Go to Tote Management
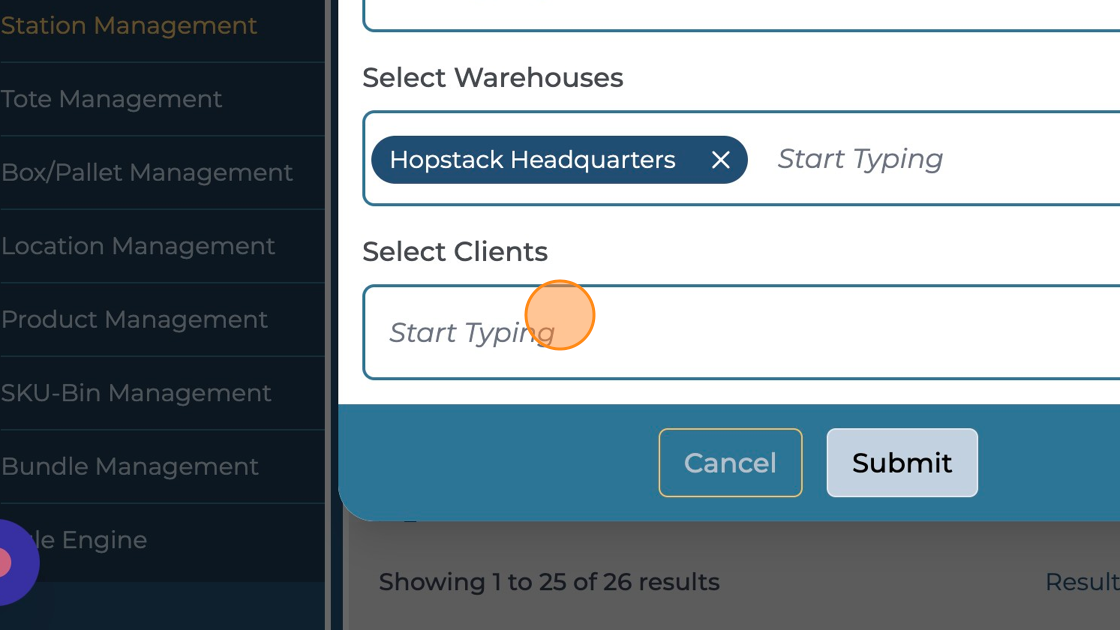The height and width of the screenshot is (630, 1120). (x=112, y=99)
